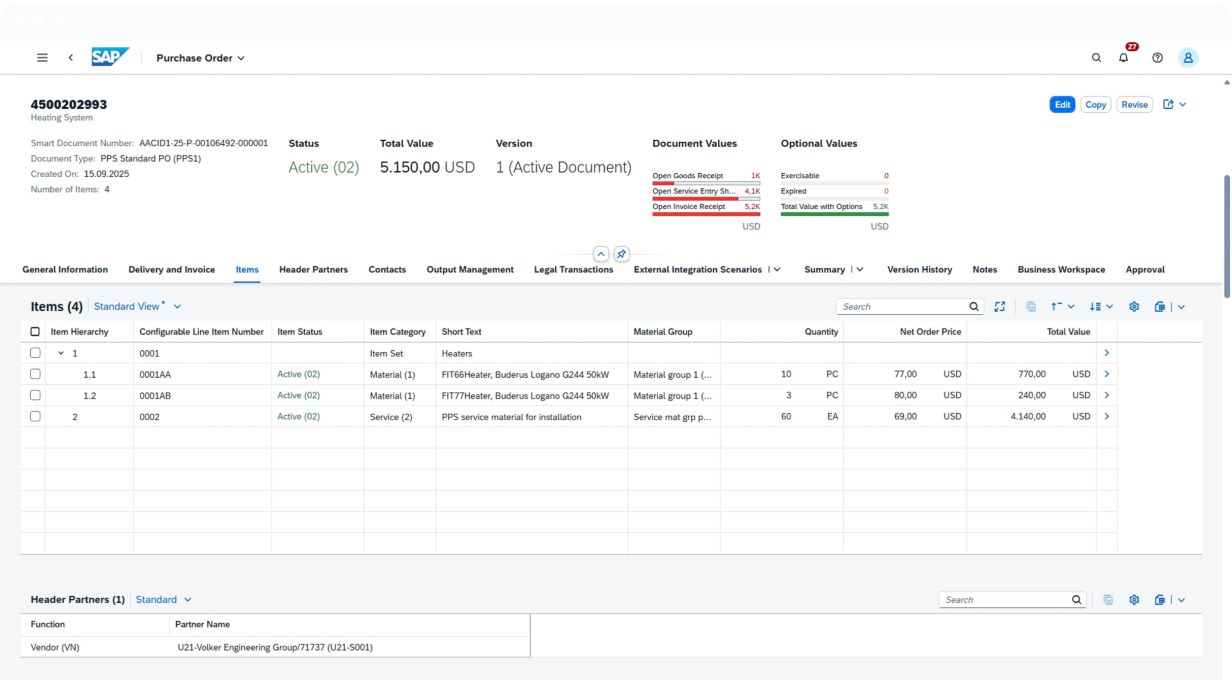This screenshot has height=680, width=1232.
Task: Switch to the Delivery and Invoice tab
Action: [171, 270]
